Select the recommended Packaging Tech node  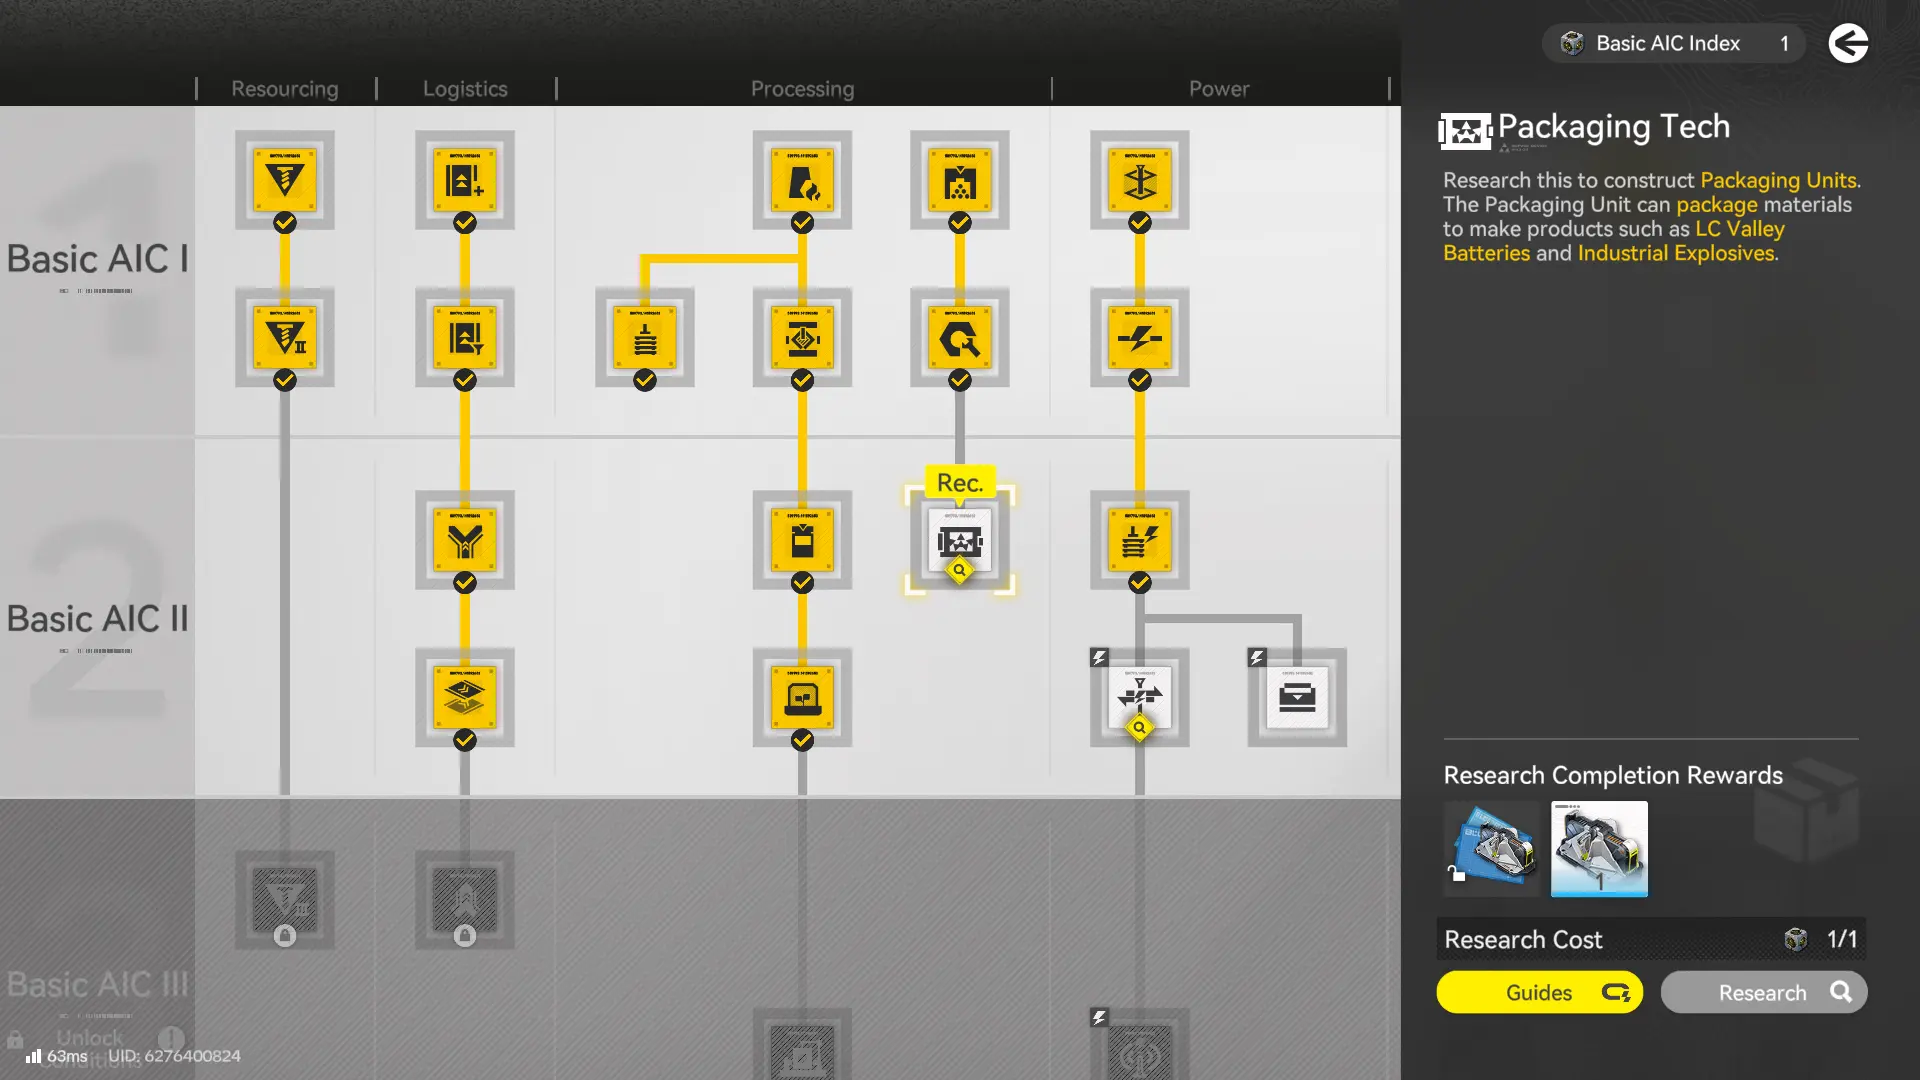click(x=959, y=542)
